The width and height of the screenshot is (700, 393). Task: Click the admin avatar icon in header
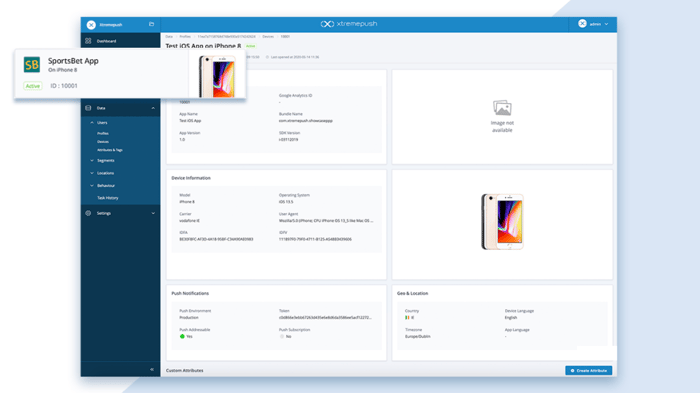pyautogui.click(x=582, y=24)
